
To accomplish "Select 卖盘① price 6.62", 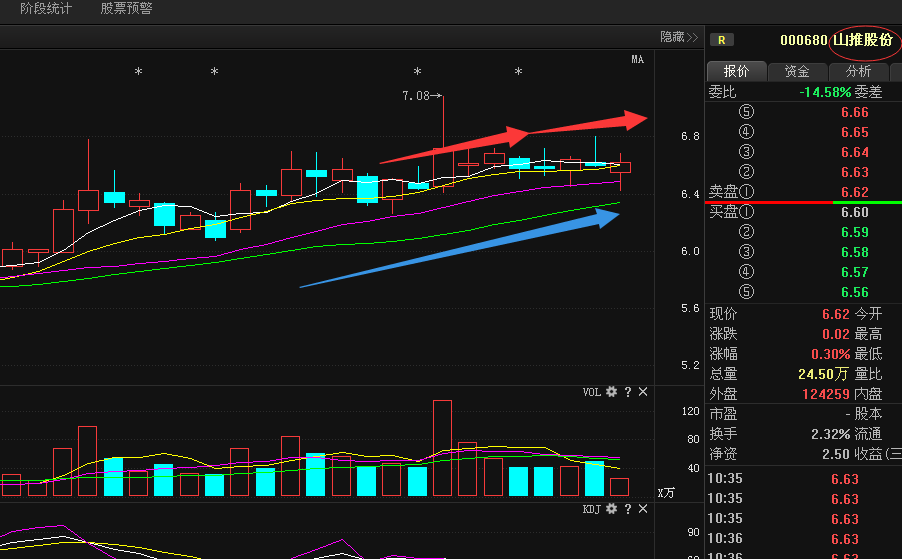I will [855, 192].
